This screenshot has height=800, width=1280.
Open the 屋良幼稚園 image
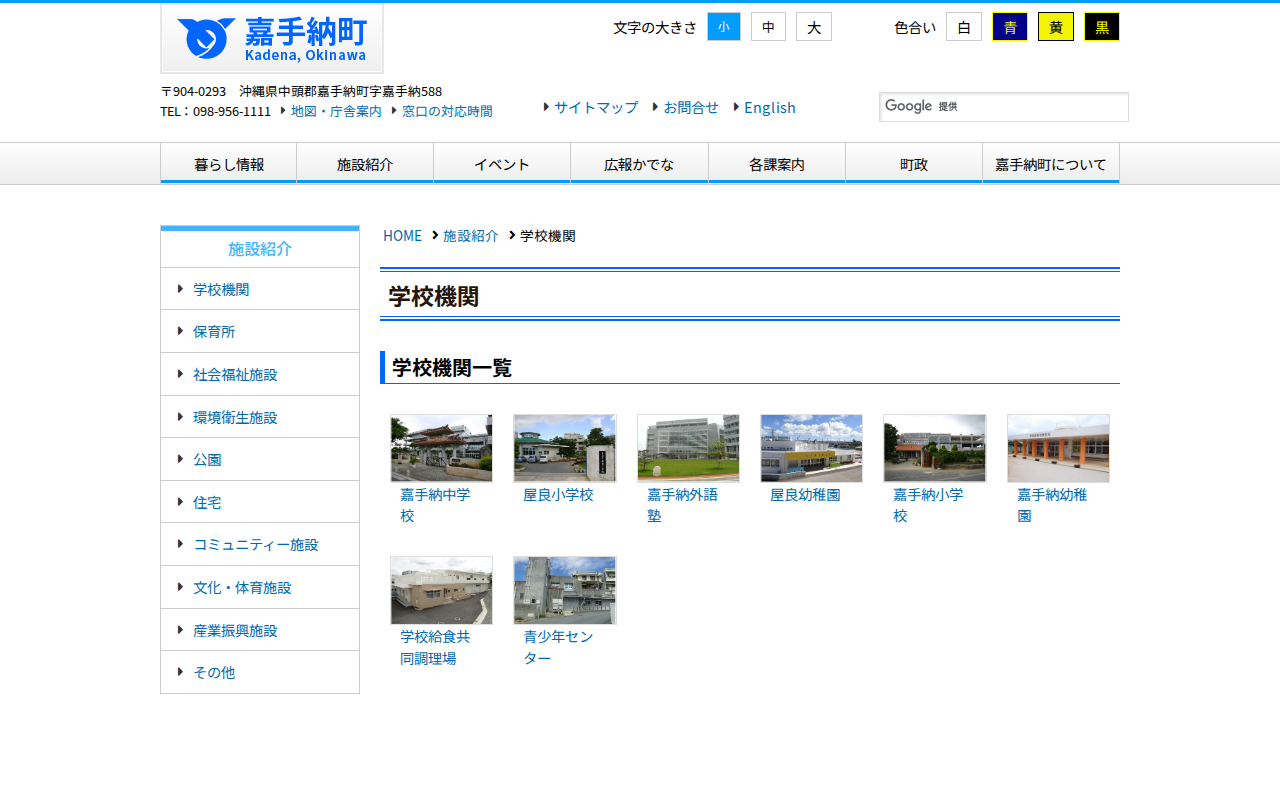coord(810,448)
